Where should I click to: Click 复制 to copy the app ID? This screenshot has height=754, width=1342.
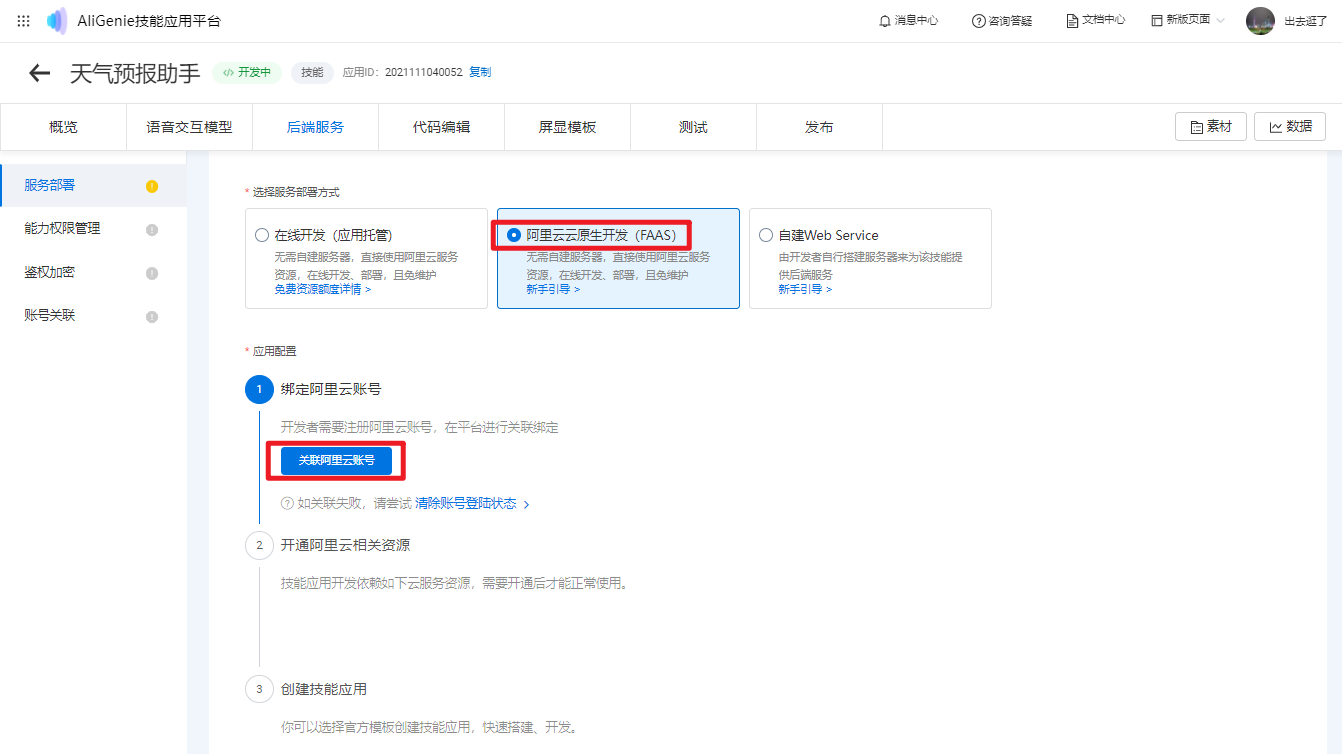pos(480,72)
